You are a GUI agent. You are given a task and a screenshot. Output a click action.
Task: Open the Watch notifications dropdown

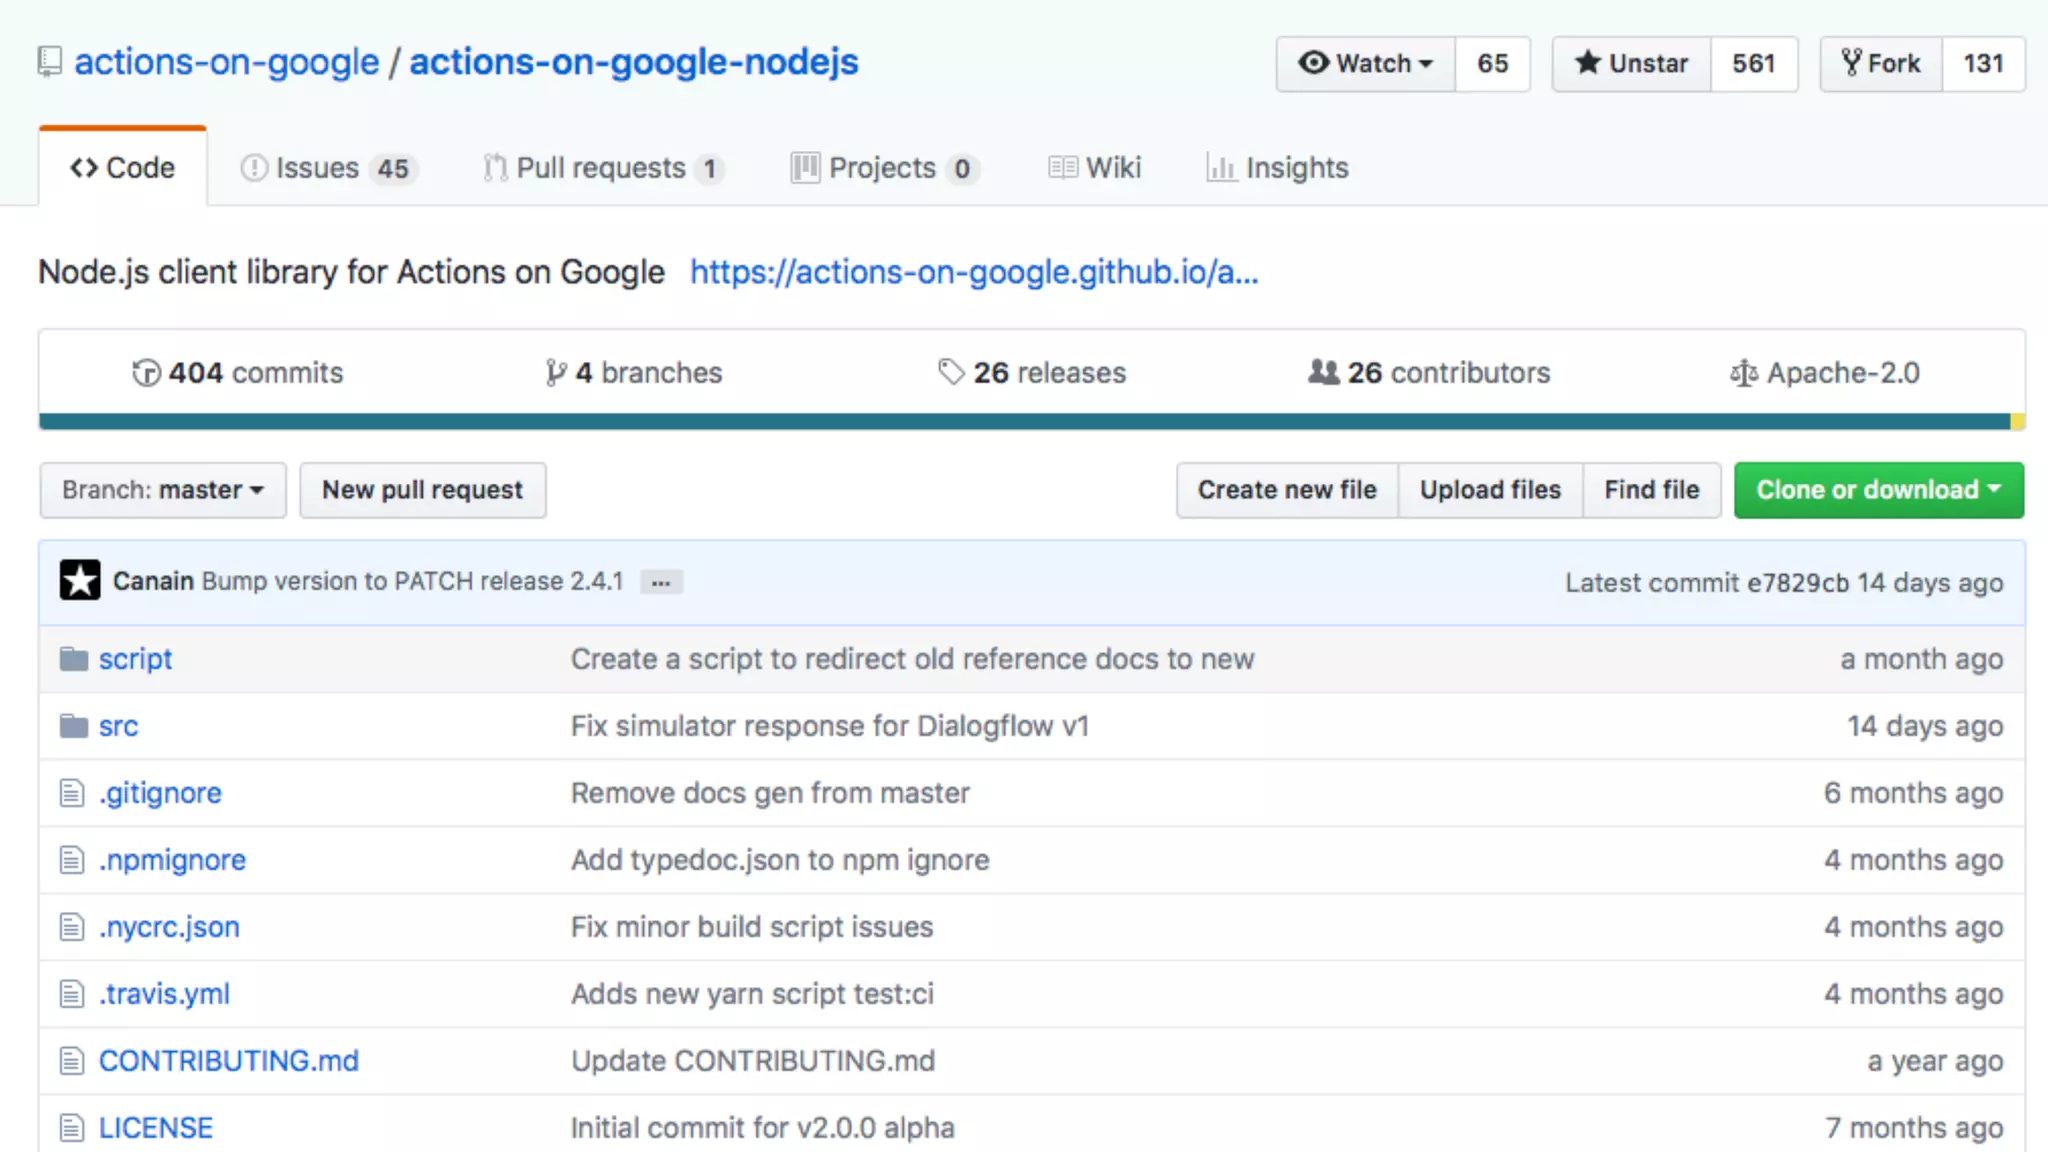click(1365, 64)
